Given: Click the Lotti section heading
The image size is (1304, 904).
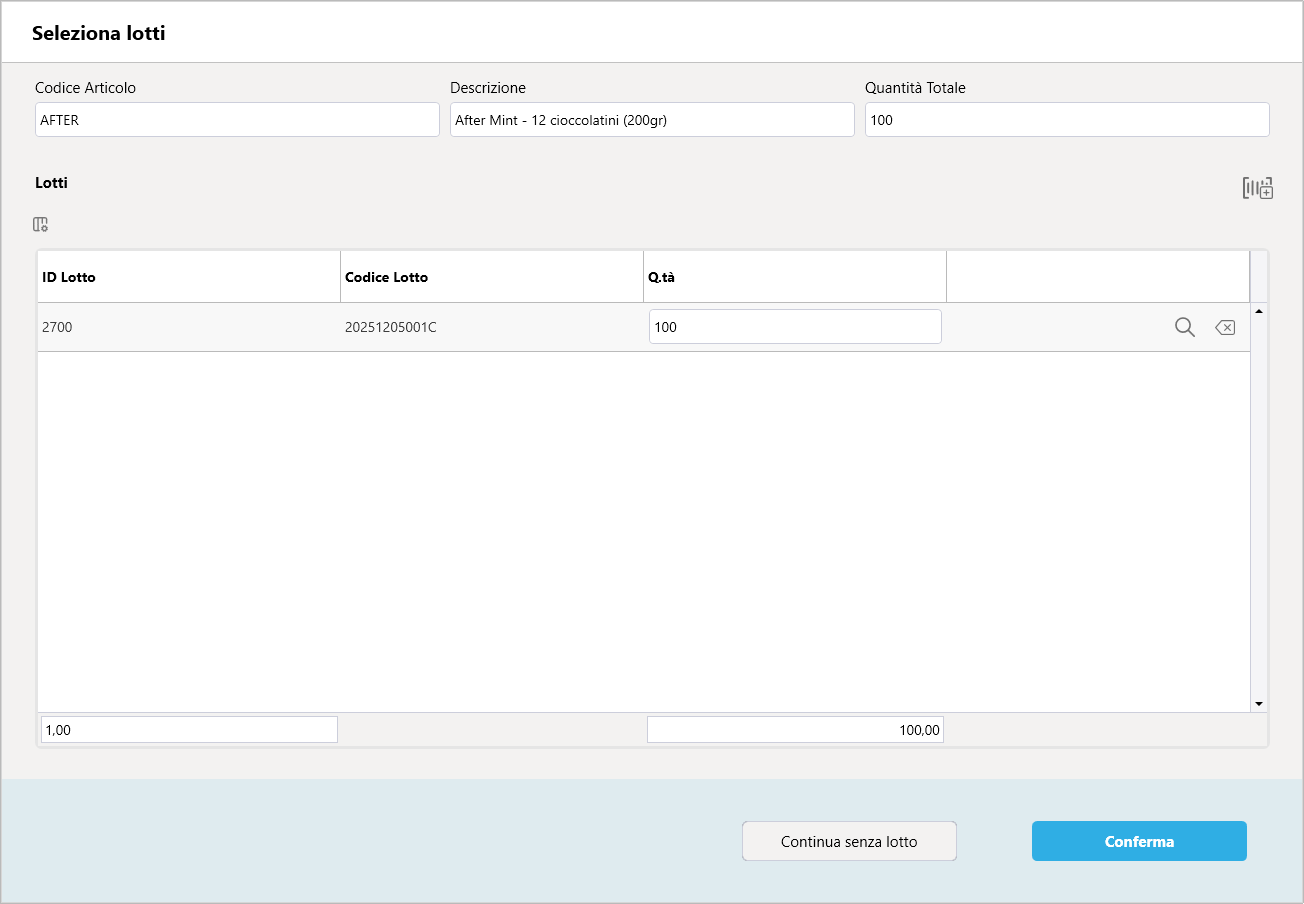Looking at the screenshot, I should coord(51,183).
